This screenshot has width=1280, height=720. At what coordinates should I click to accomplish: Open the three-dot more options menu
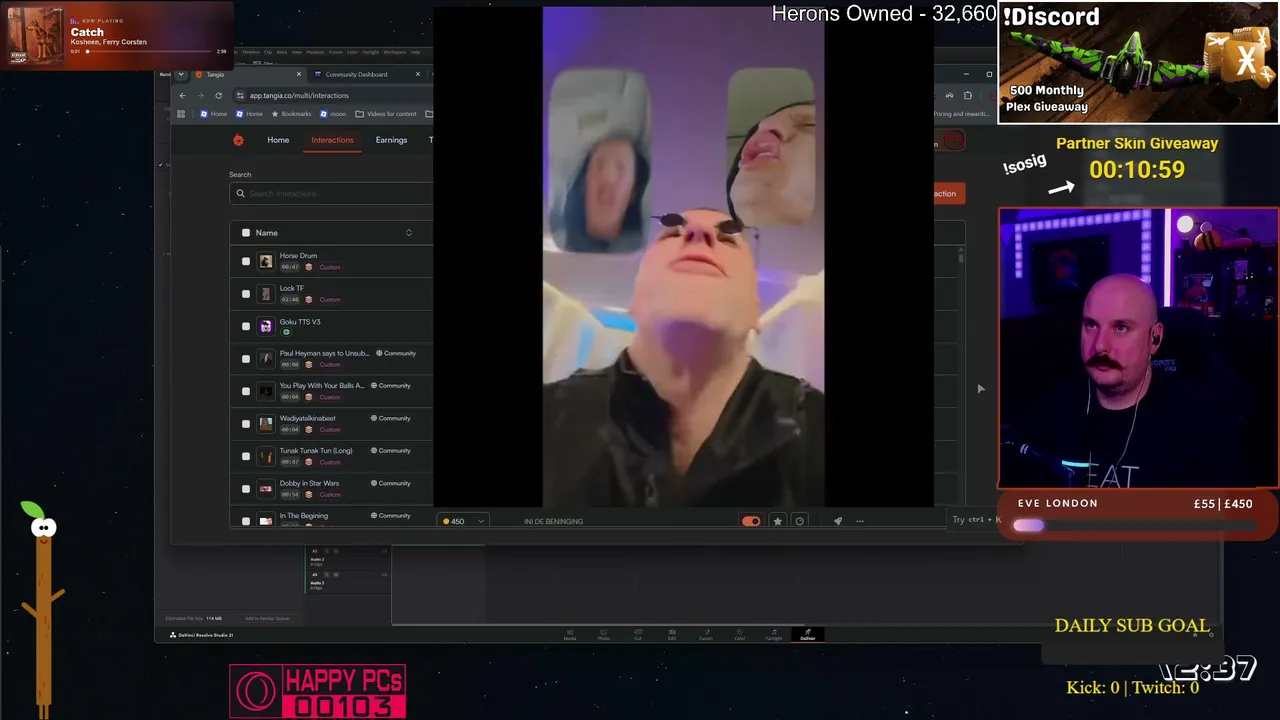click(x=859, y=521)
